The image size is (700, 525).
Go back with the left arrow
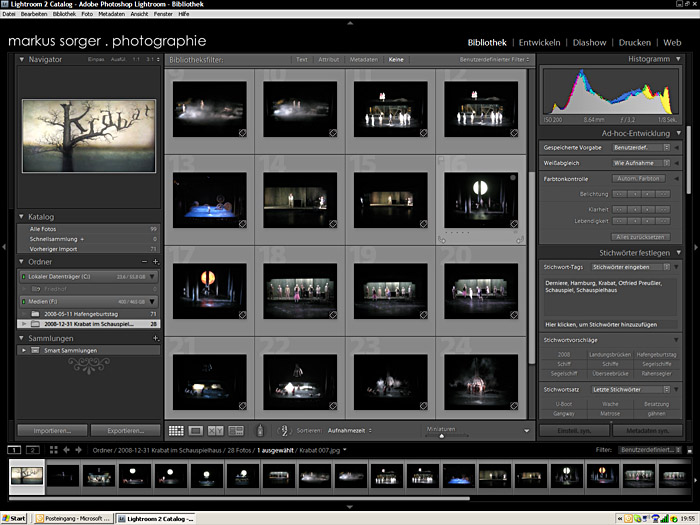67,450
